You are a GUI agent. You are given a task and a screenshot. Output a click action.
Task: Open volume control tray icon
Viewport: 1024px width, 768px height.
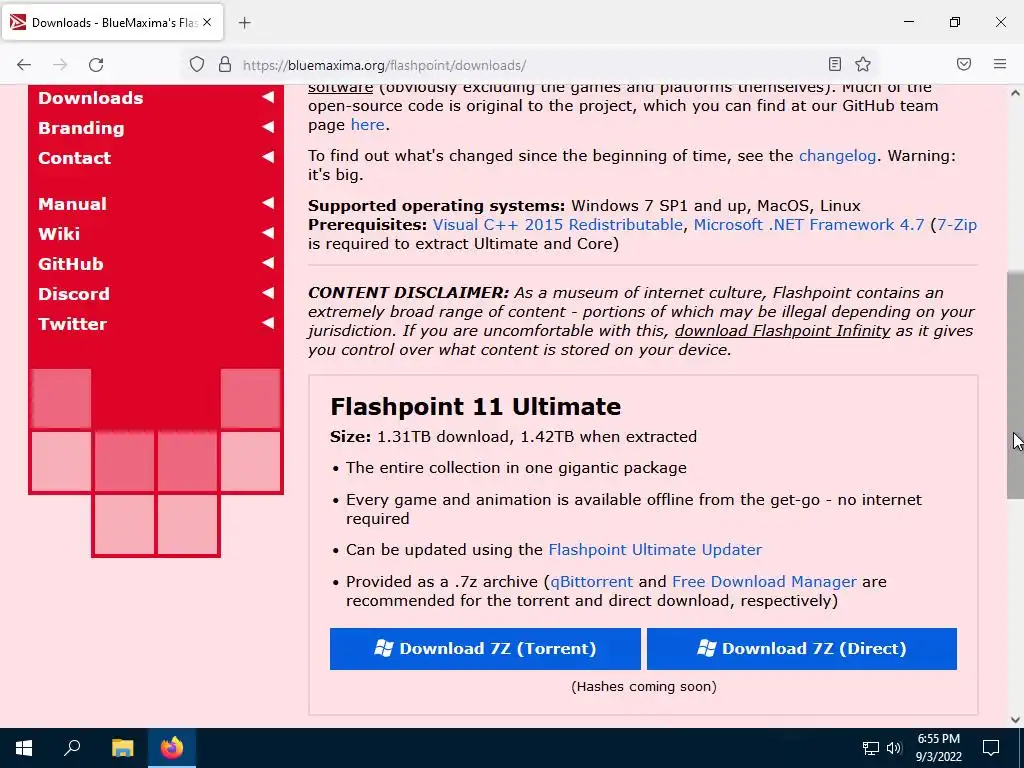[x=894, y=748]
